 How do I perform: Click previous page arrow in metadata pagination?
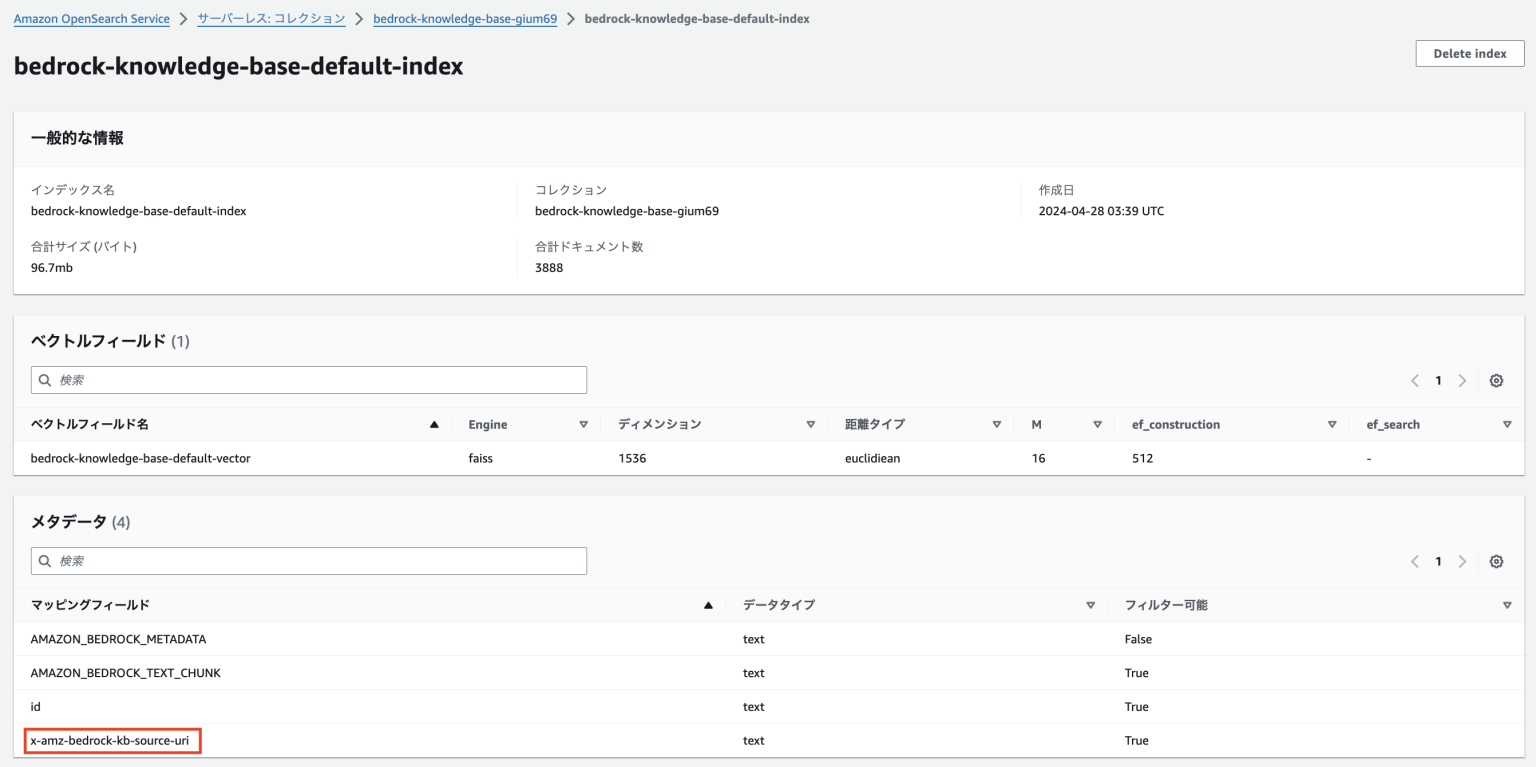click(1414, 561)
